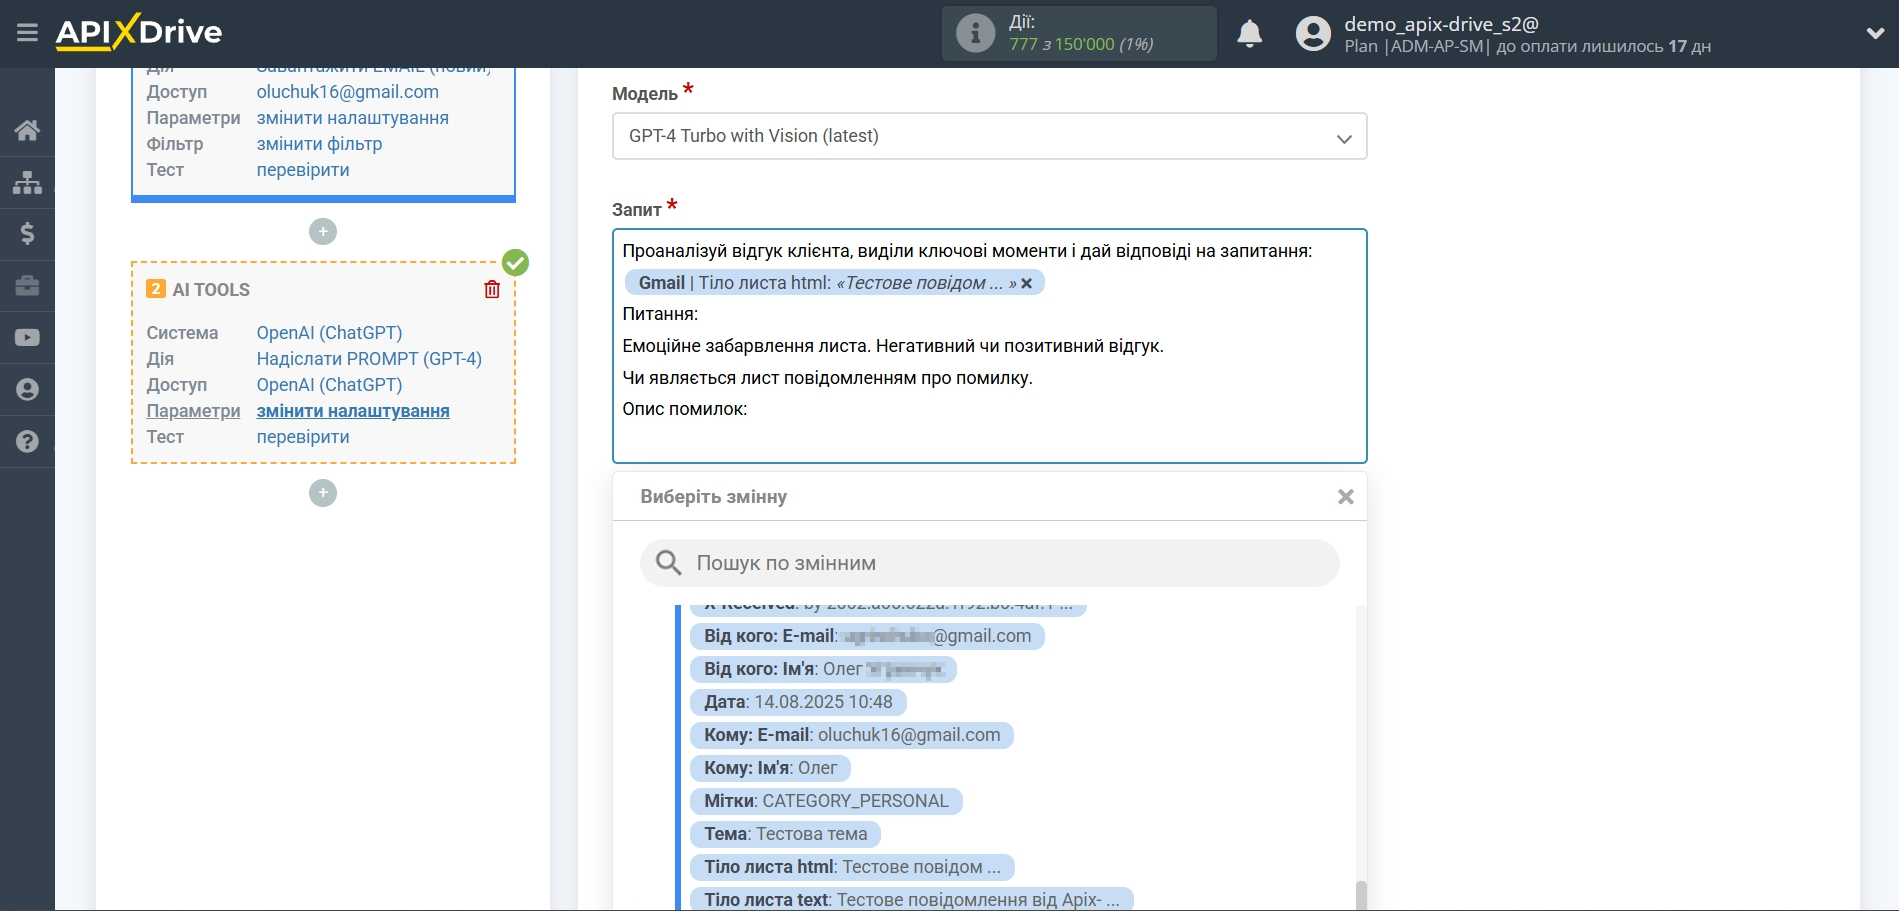Click змінити фільтр link
Viewport: 1899px width, 911px height.
(319, 144)
